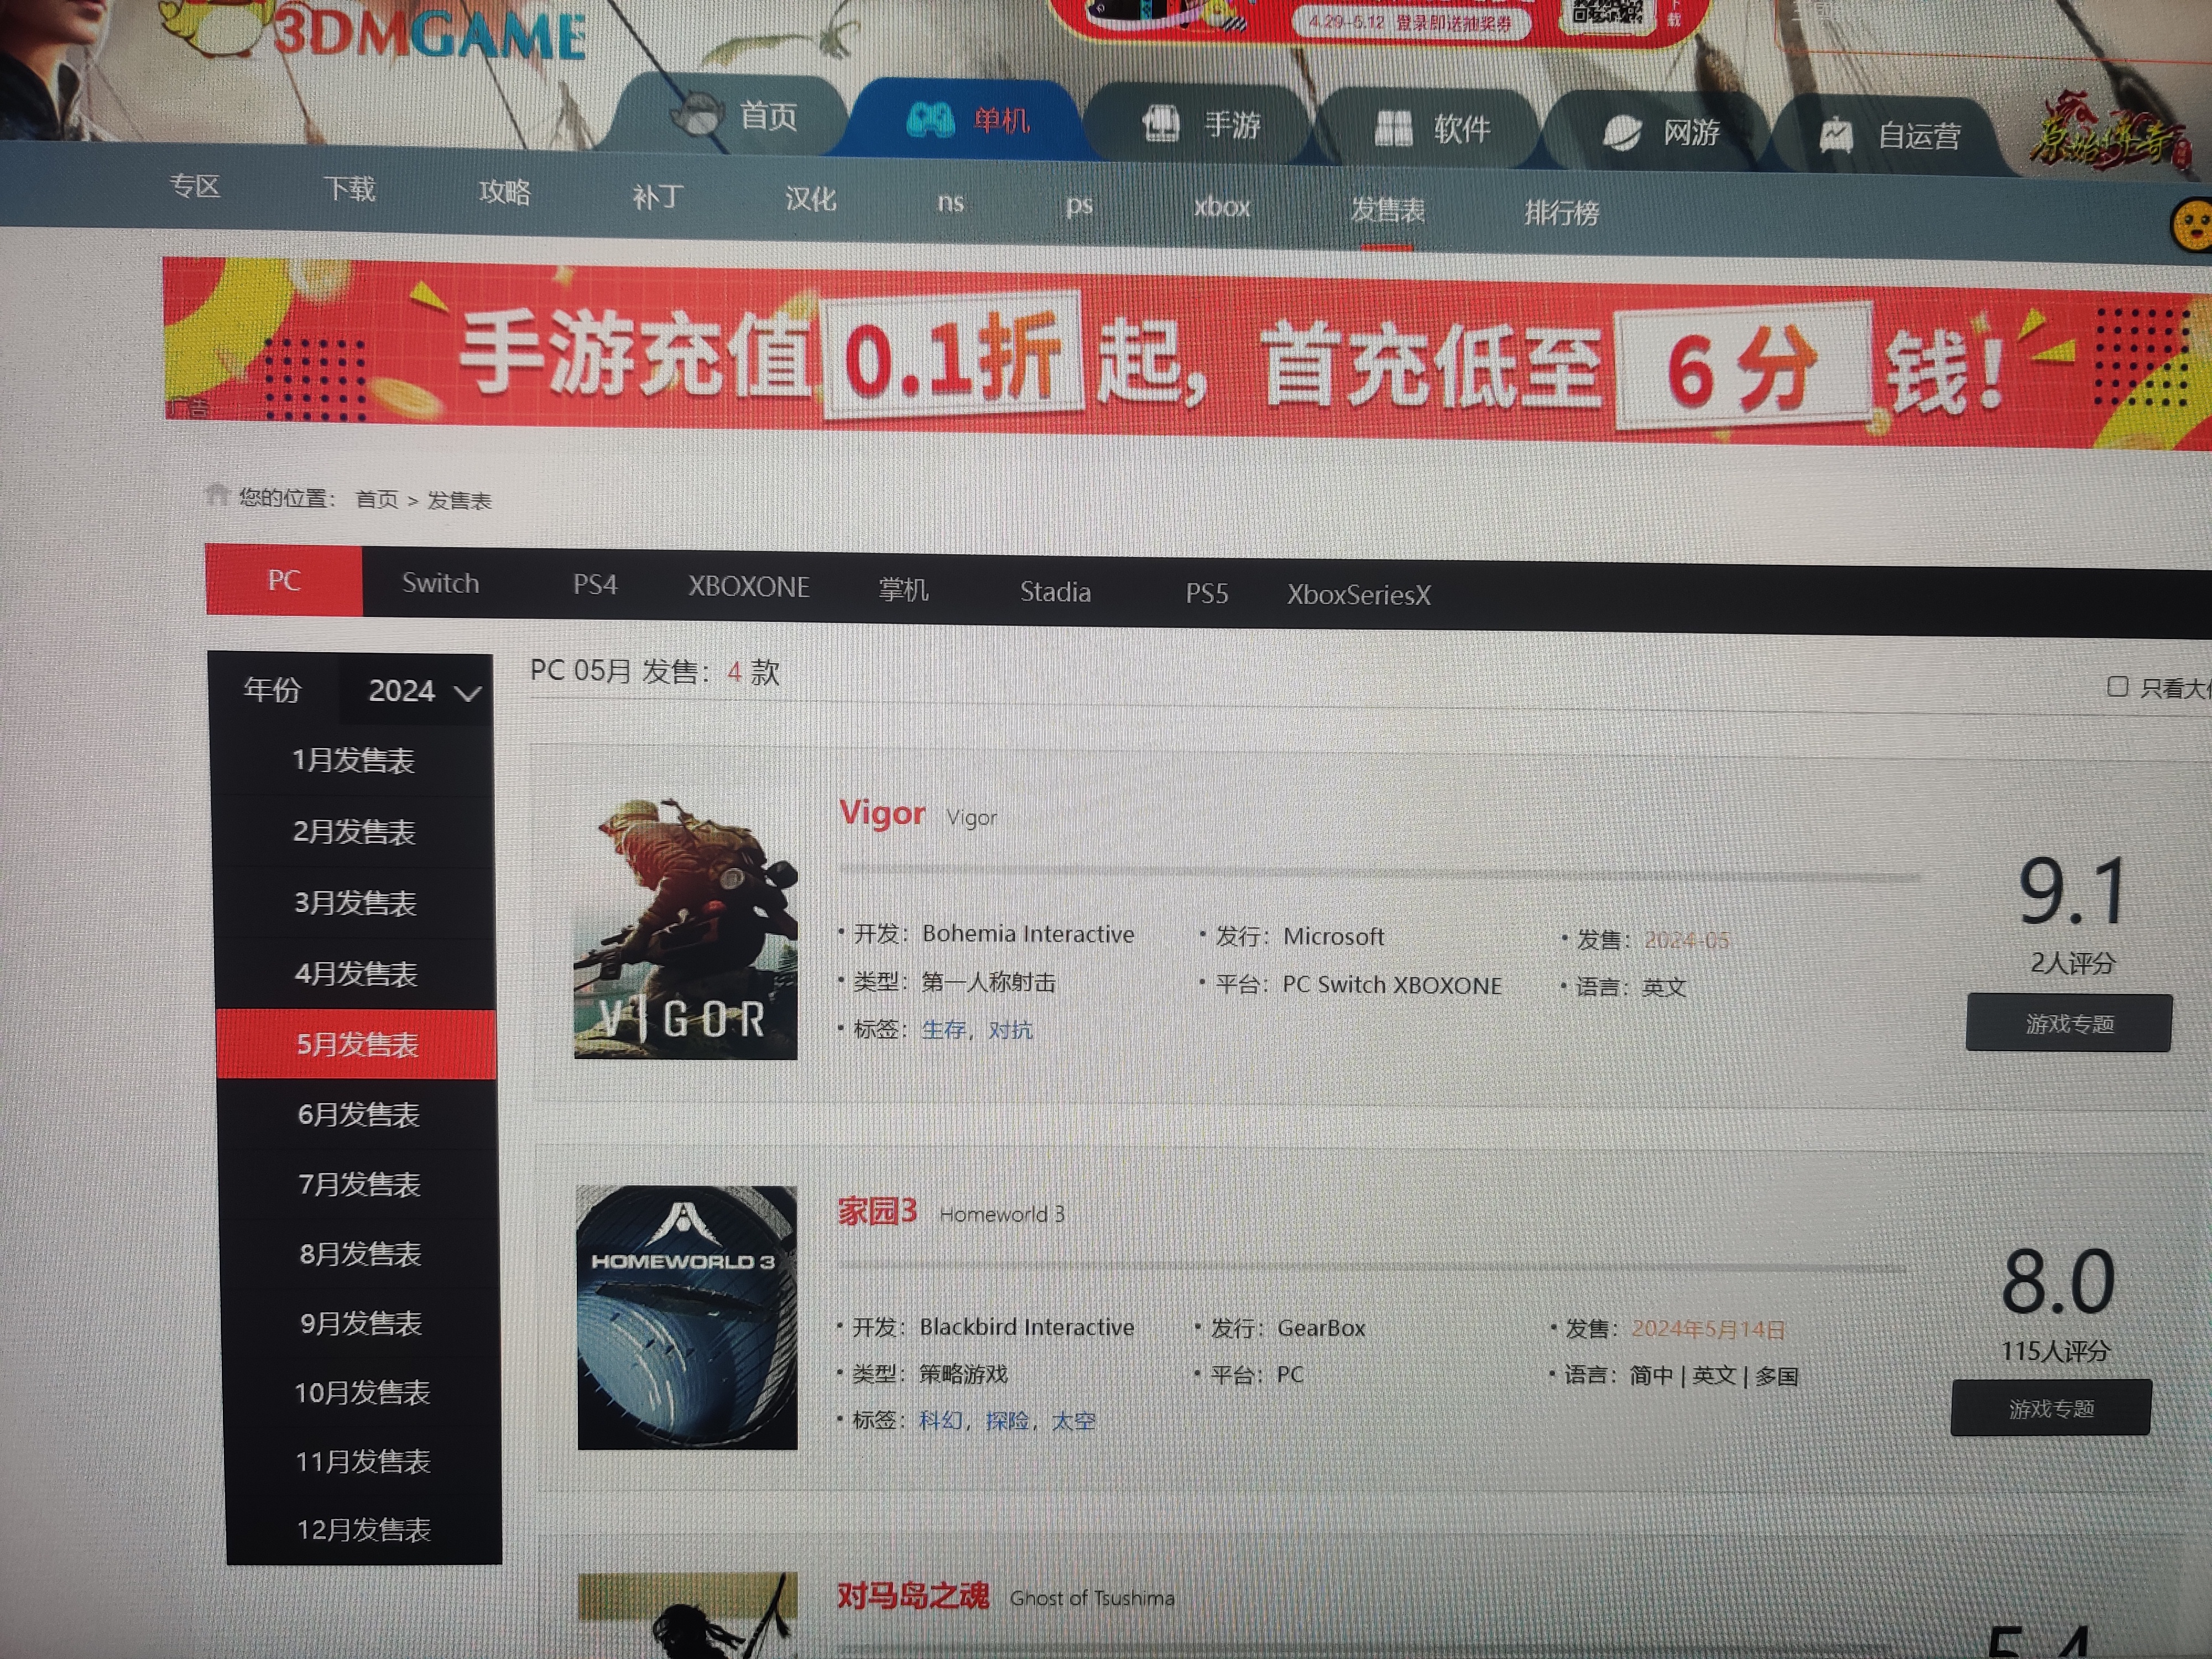
Task: Open the 2月发售表 list
Action: (x=354, y=832)
